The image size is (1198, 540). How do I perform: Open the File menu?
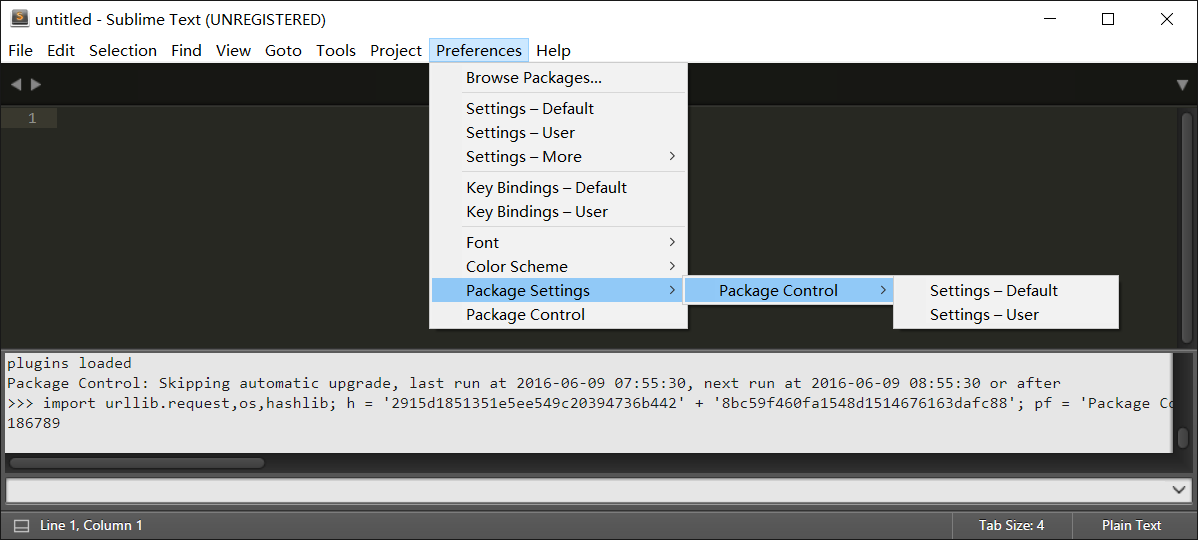click(21, 50)
